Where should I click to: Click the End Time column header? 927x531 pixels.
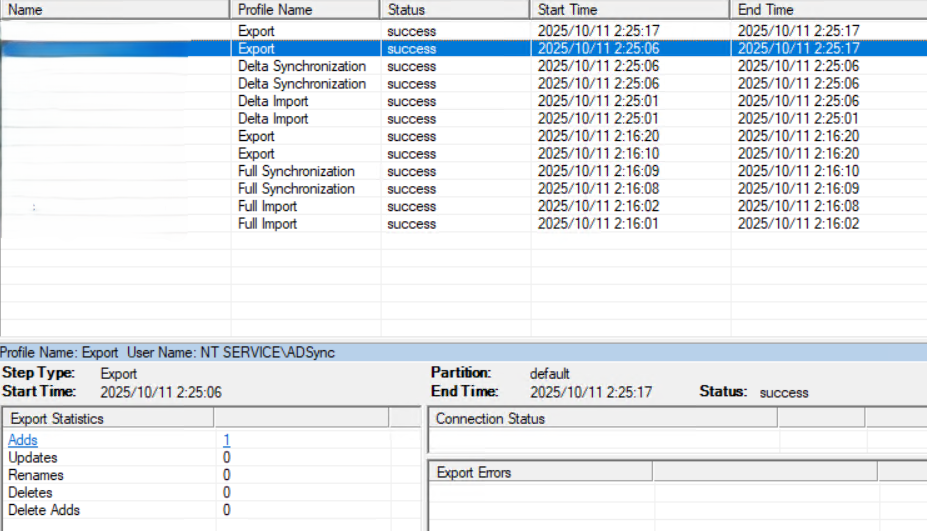(828, 9)
